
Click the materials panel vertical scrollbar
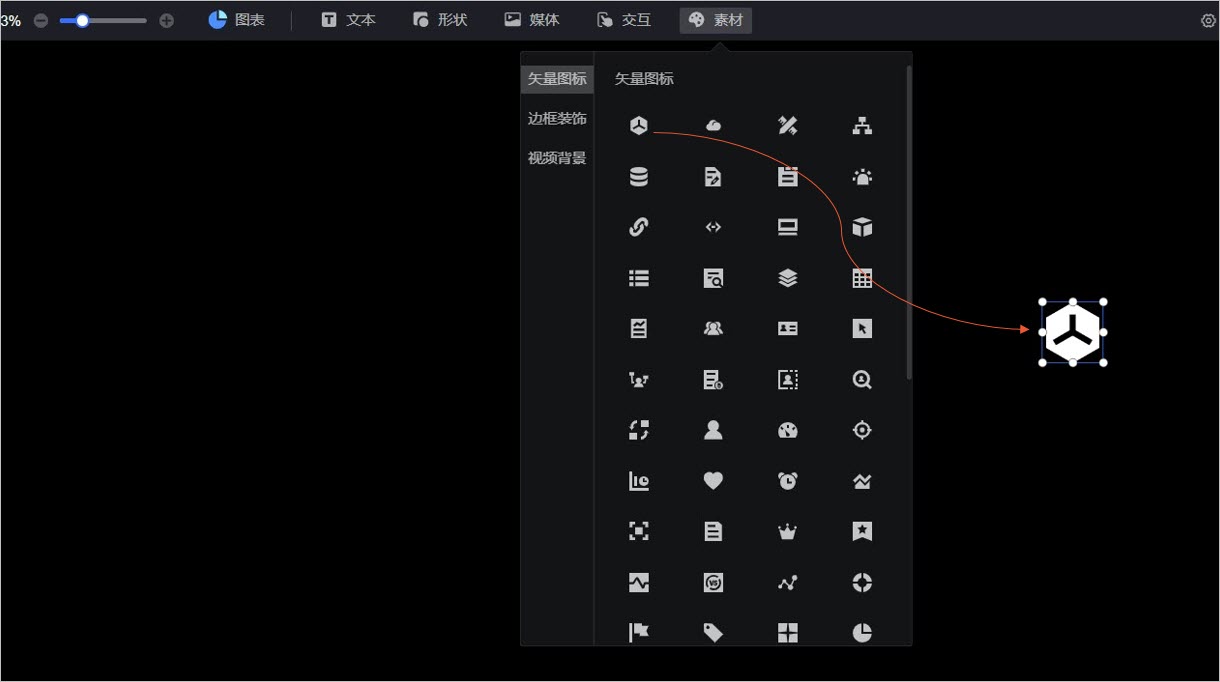[x=908, y=222]
